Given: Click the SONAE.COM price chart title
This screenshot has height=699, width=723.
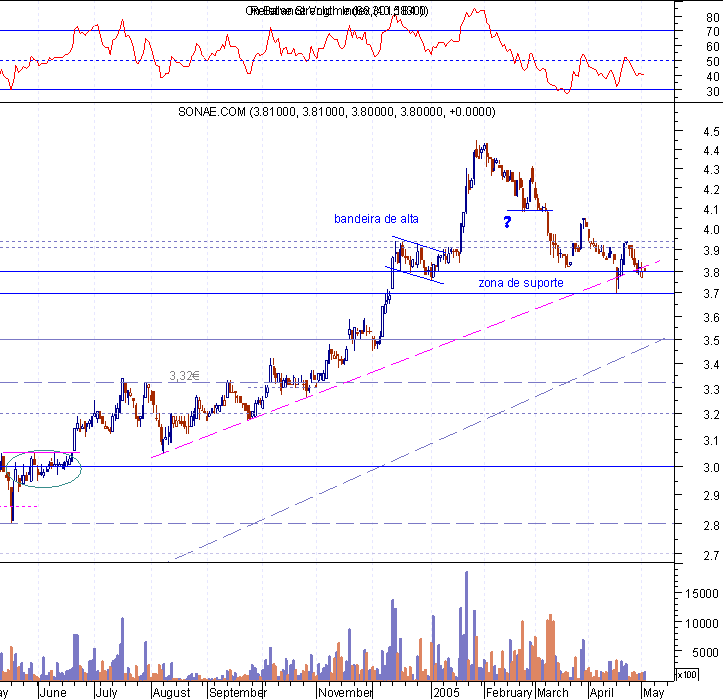Looking at the screenshot, I should point(337,112).
